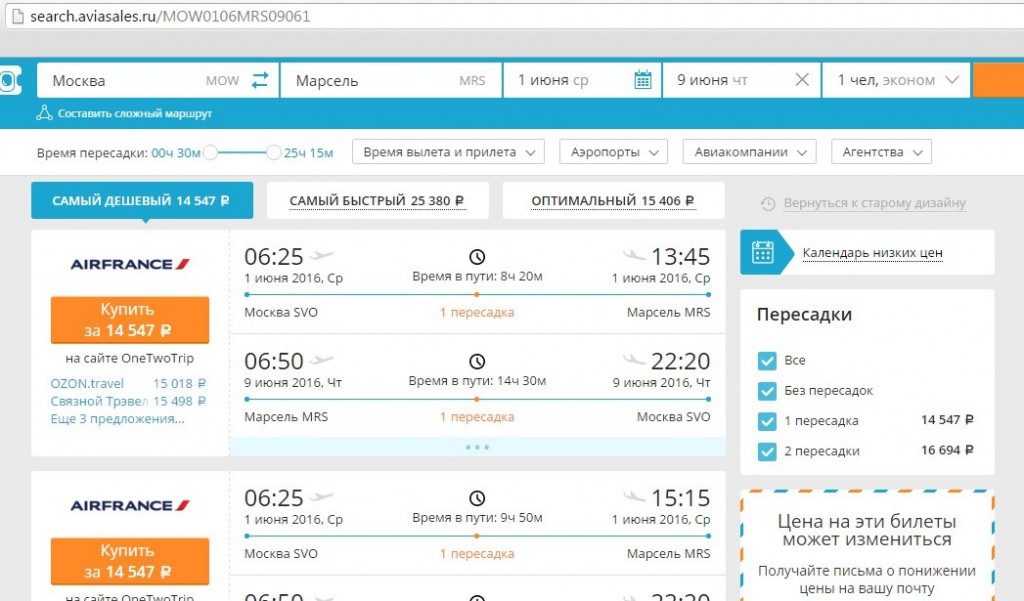The width and height of the screenshot is (1024, 601).
Task: Click the Air France logo in first result
Action: point(130,264)
